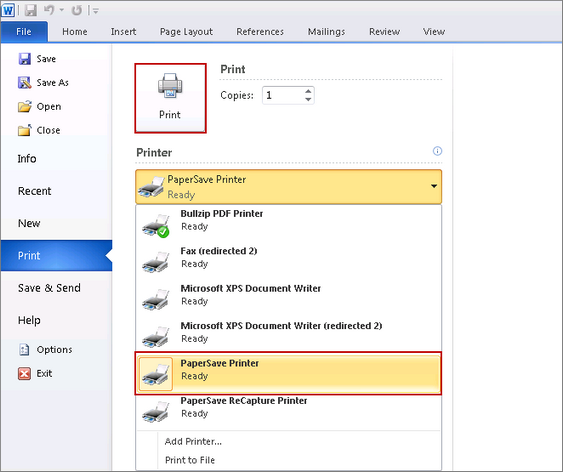
Task: Open the Mailings ribbon tab
Action: [x=326, y=32]
